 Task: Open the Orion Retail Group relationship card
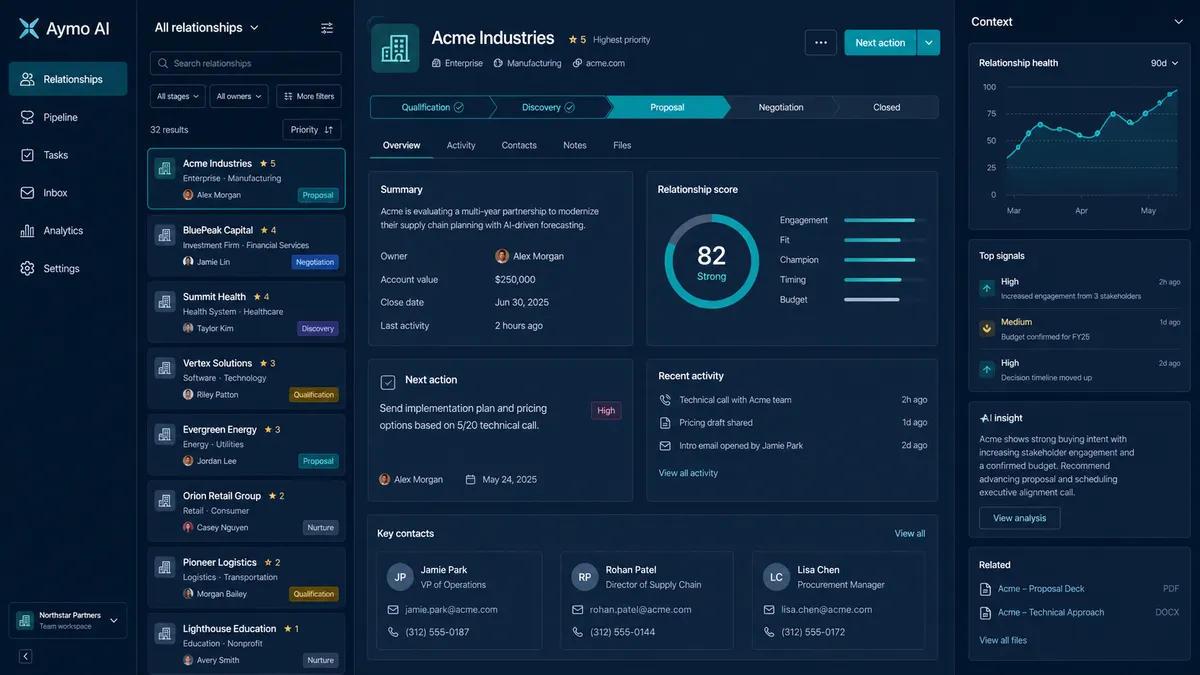pyautogui.click(x=246, y=511)
